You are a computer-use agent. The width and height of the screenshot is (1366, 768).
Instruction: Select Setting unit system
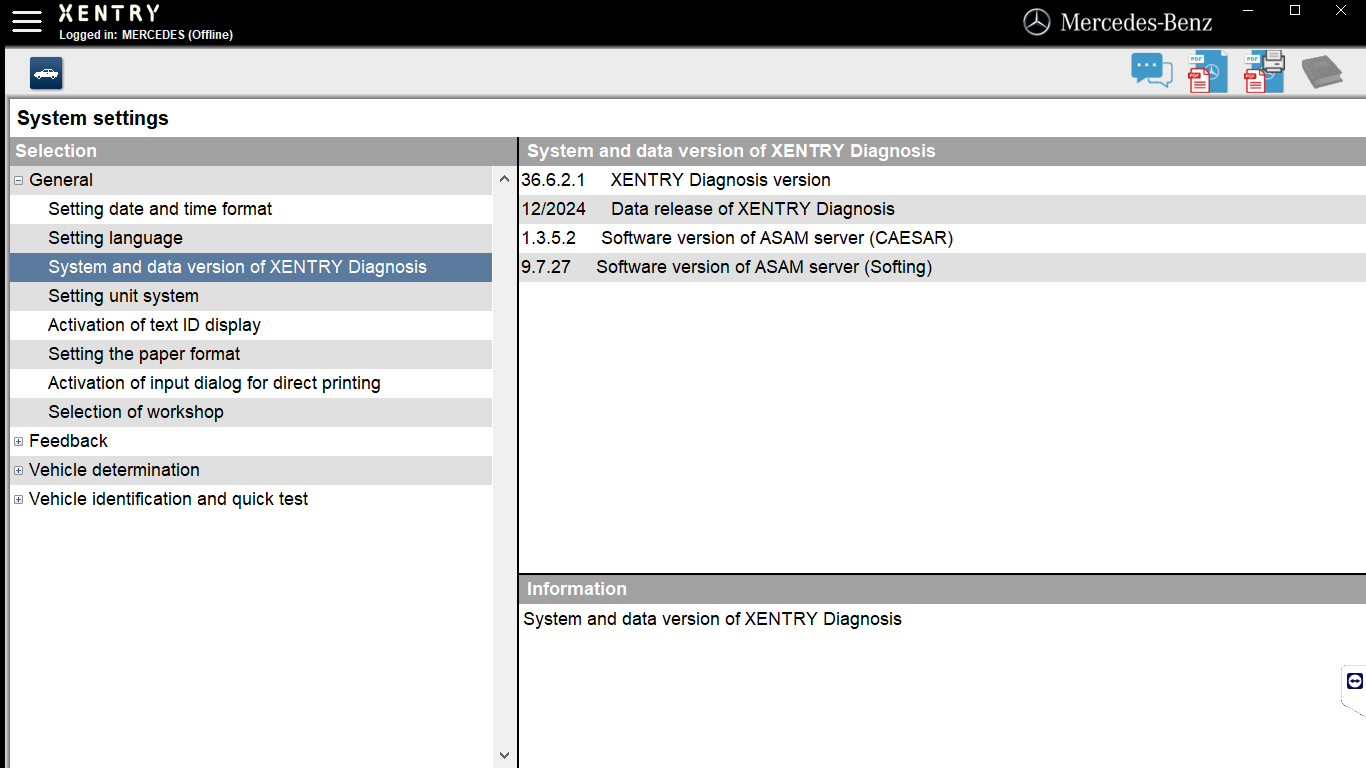(251, 296)
